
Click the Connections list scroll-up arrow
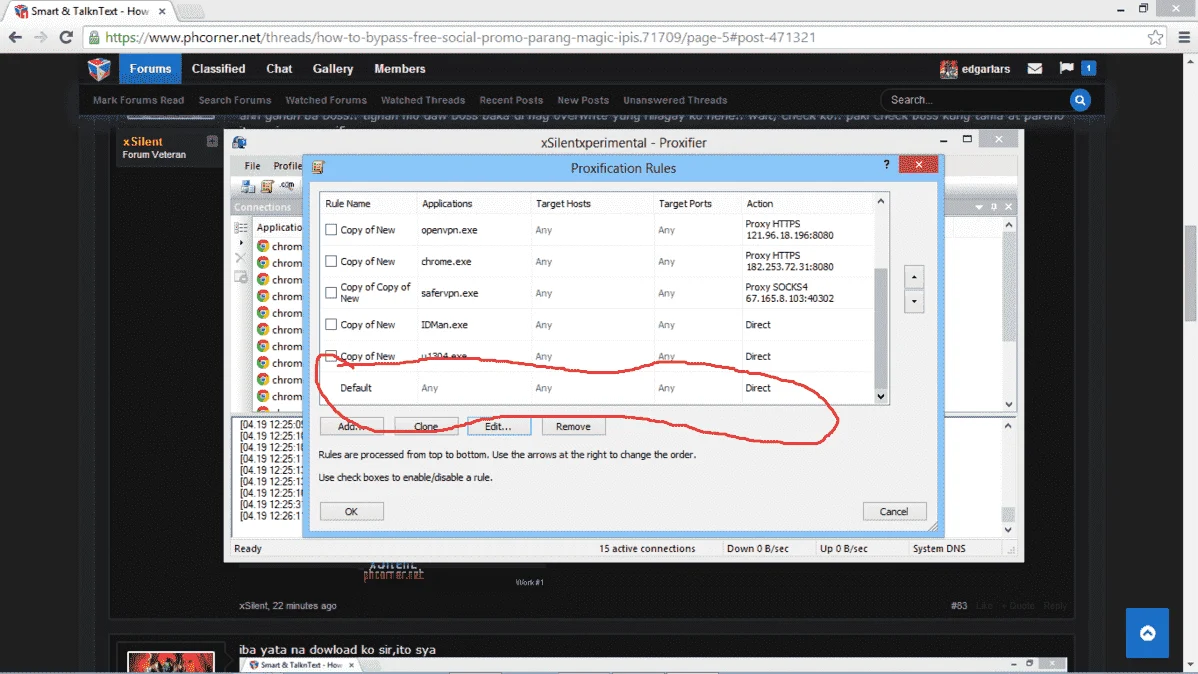[x=1009, y=225]
